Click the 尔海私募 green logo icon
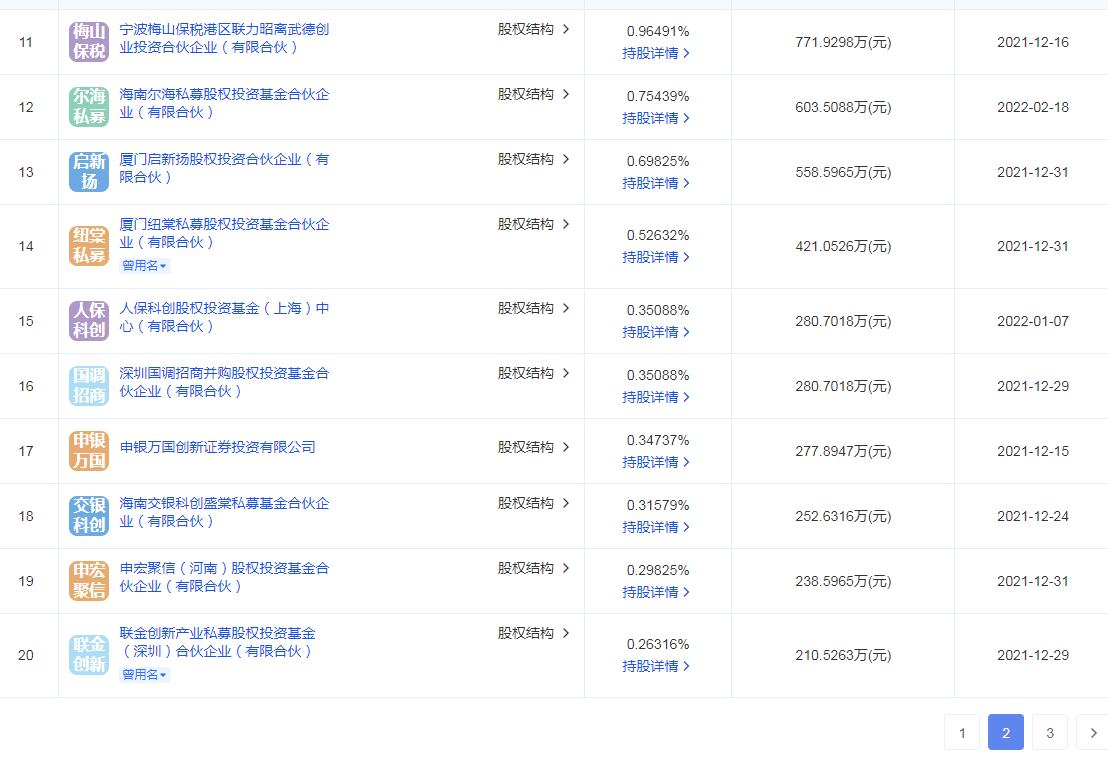 pos(89,107)
